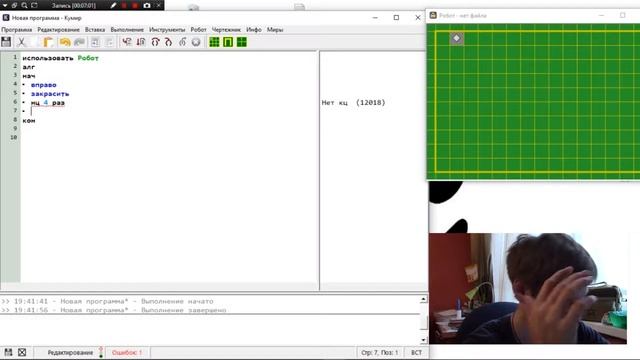Open the Миры menu
This screenshot has height=360, width=640.
click(x=275, y=29)
